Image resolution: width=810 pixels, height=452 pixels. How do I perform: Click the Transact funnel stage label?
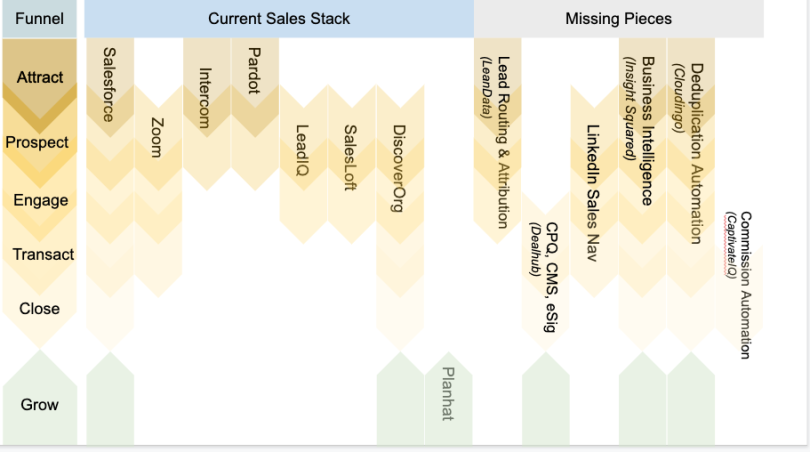pyautogui.click(x=43, y=254)
